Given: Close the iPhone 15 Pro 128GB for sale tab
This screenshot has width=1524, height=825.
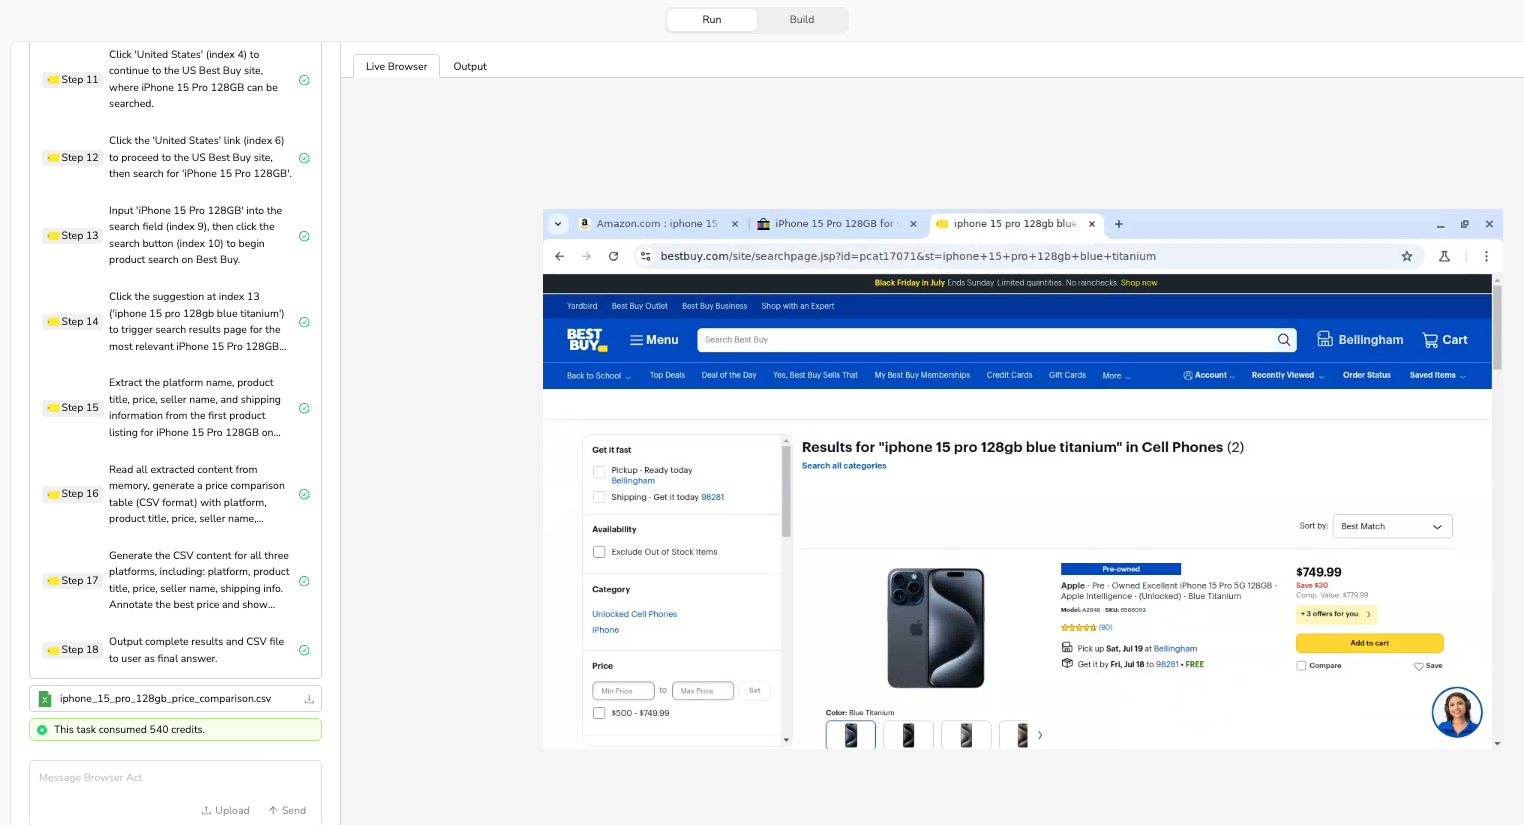Looking at the screenshot, I should pyautogui.click(x=913, y=224).
